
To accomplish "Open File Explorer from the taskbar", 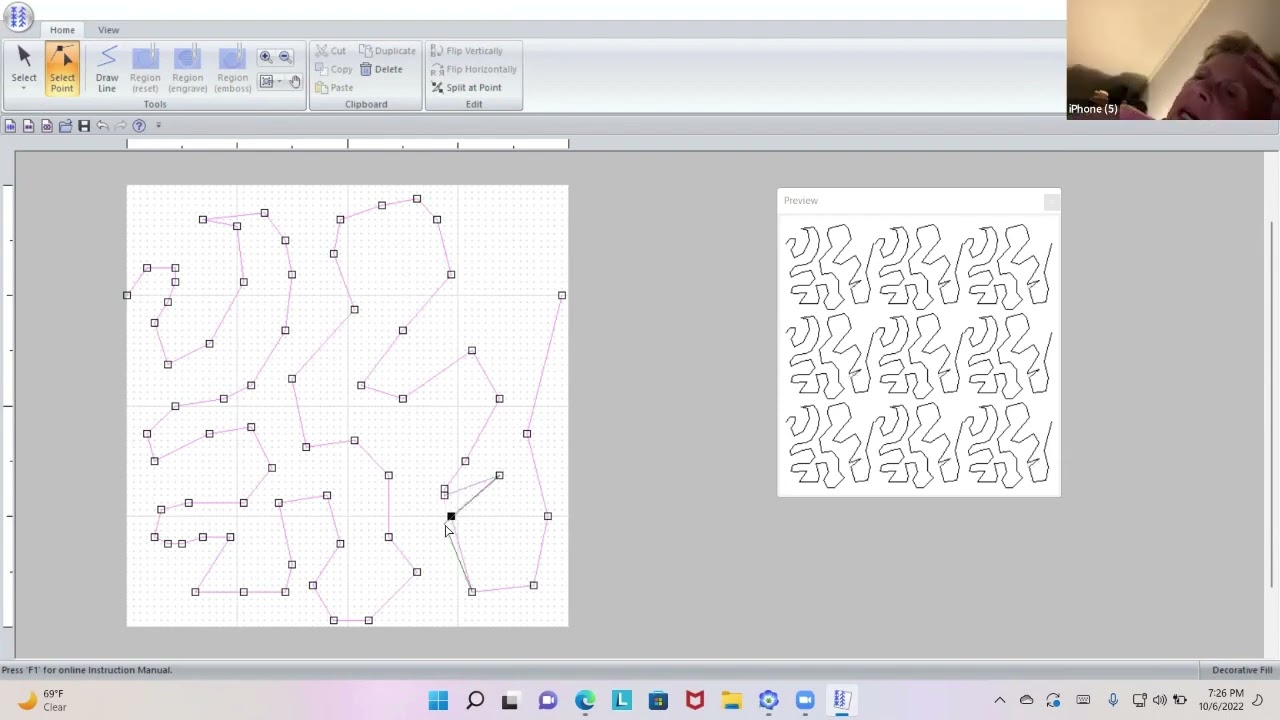I will (731, 700).
